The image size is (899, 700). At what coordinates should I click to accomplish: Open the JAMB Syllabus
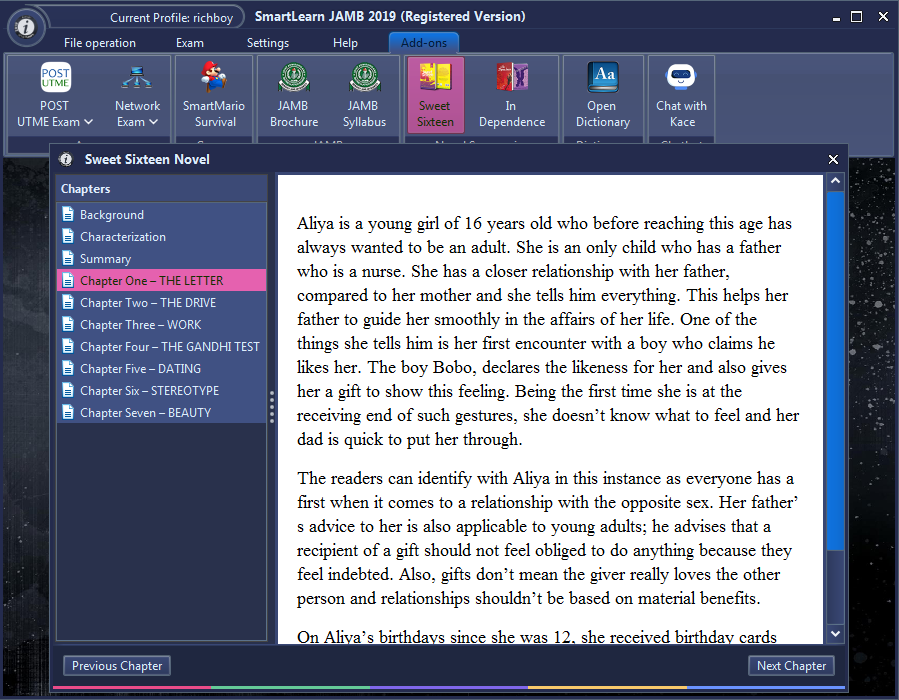364,96
